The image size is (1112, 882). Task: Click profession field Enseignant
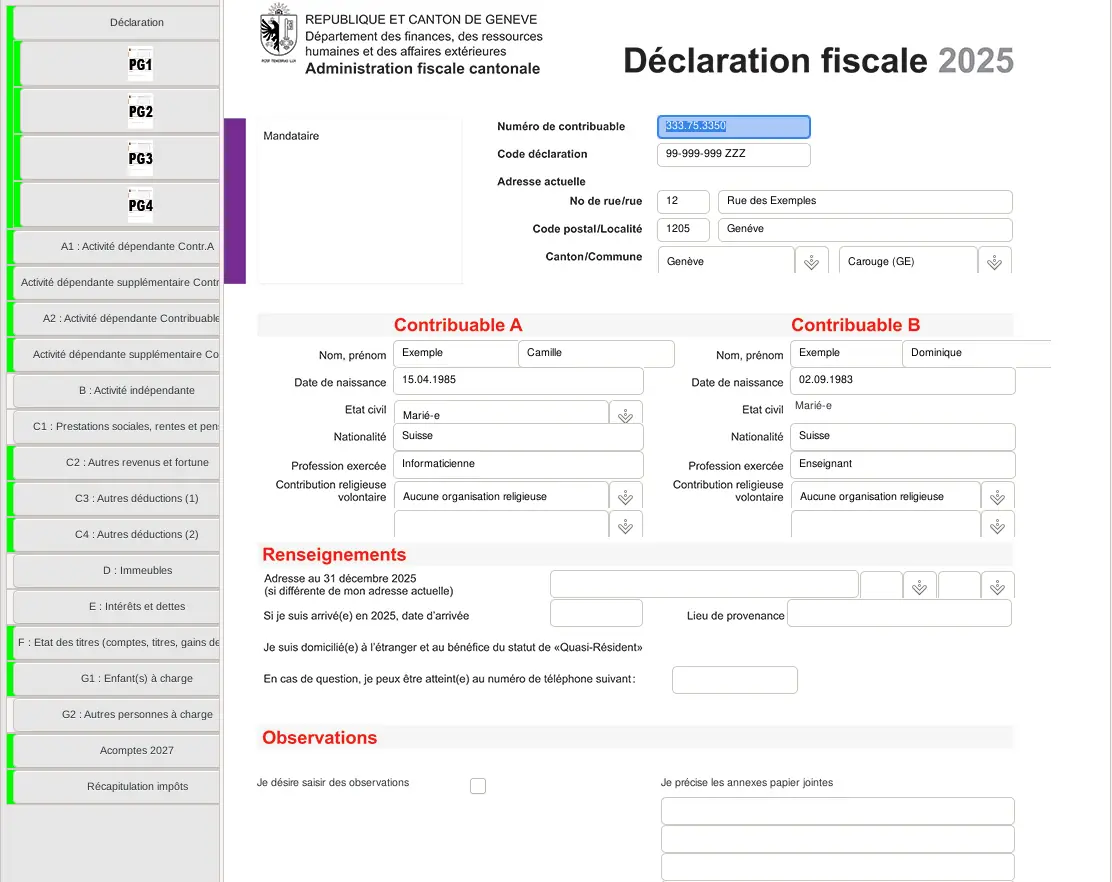903,464
